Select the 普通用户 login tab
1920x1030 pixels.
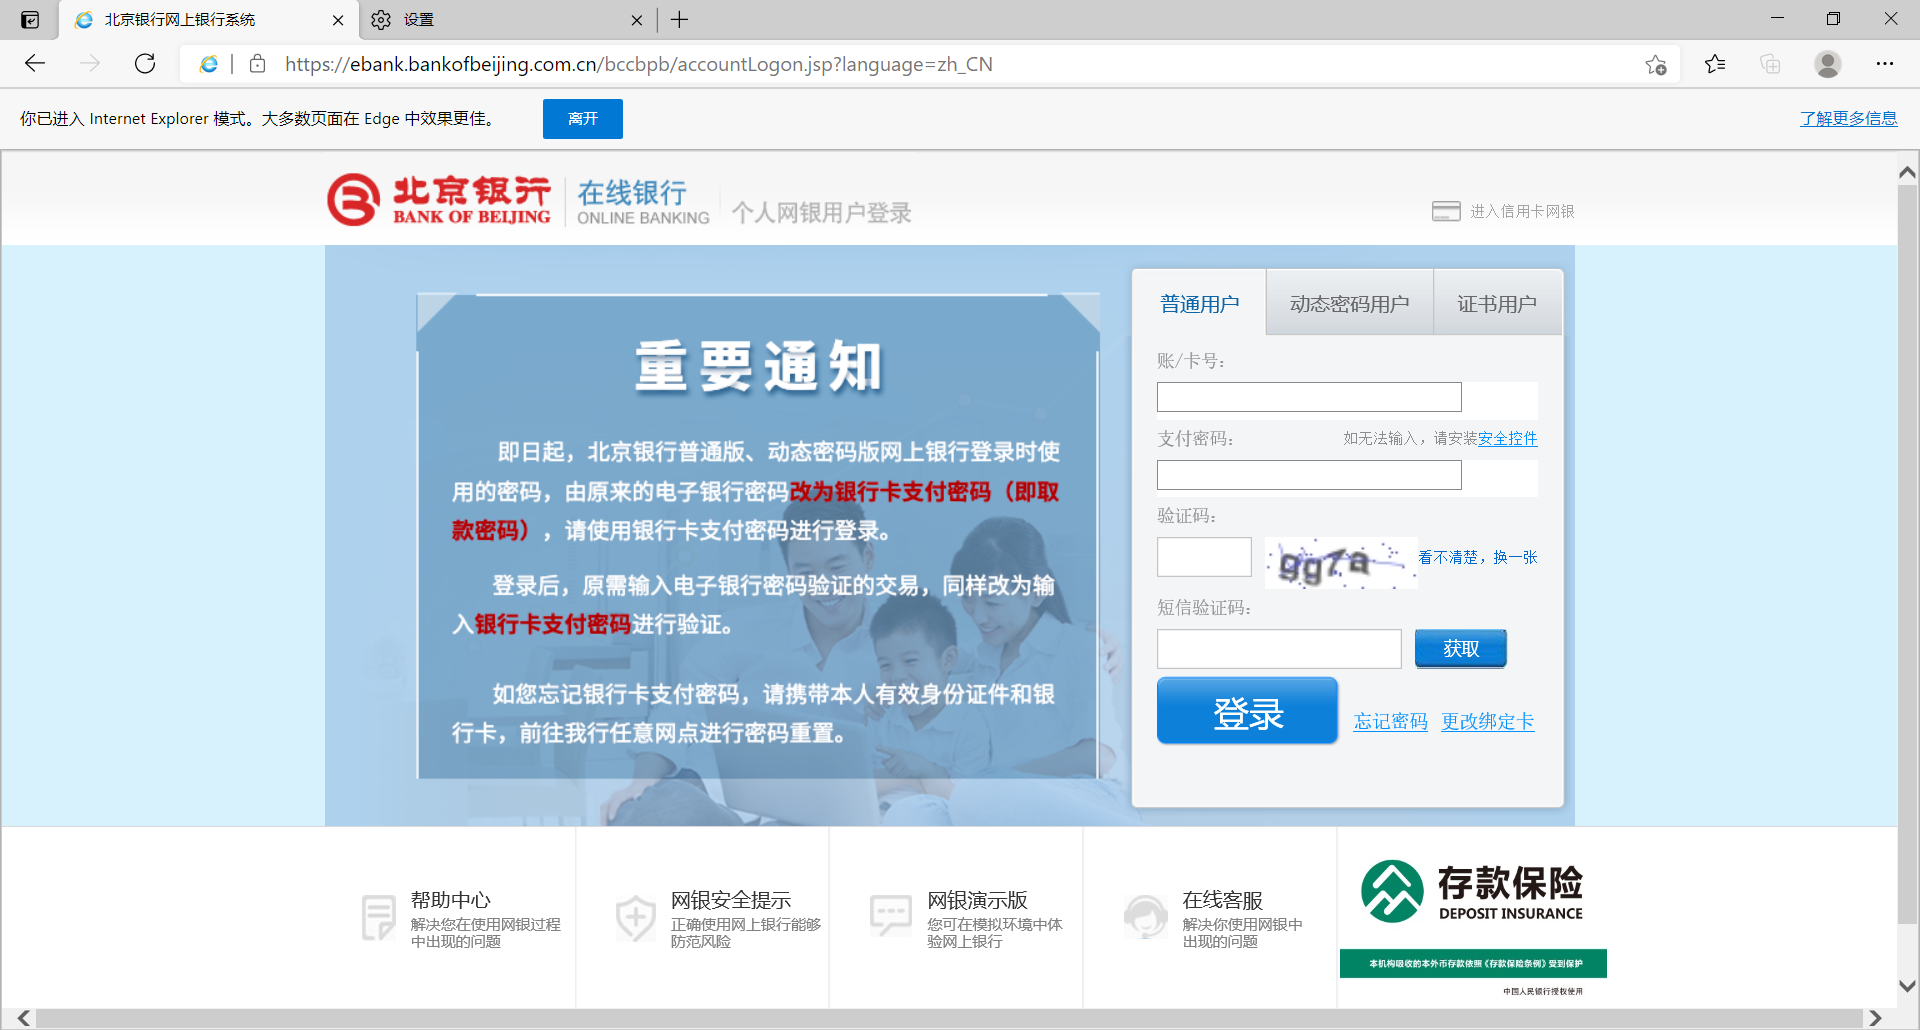1199,303
